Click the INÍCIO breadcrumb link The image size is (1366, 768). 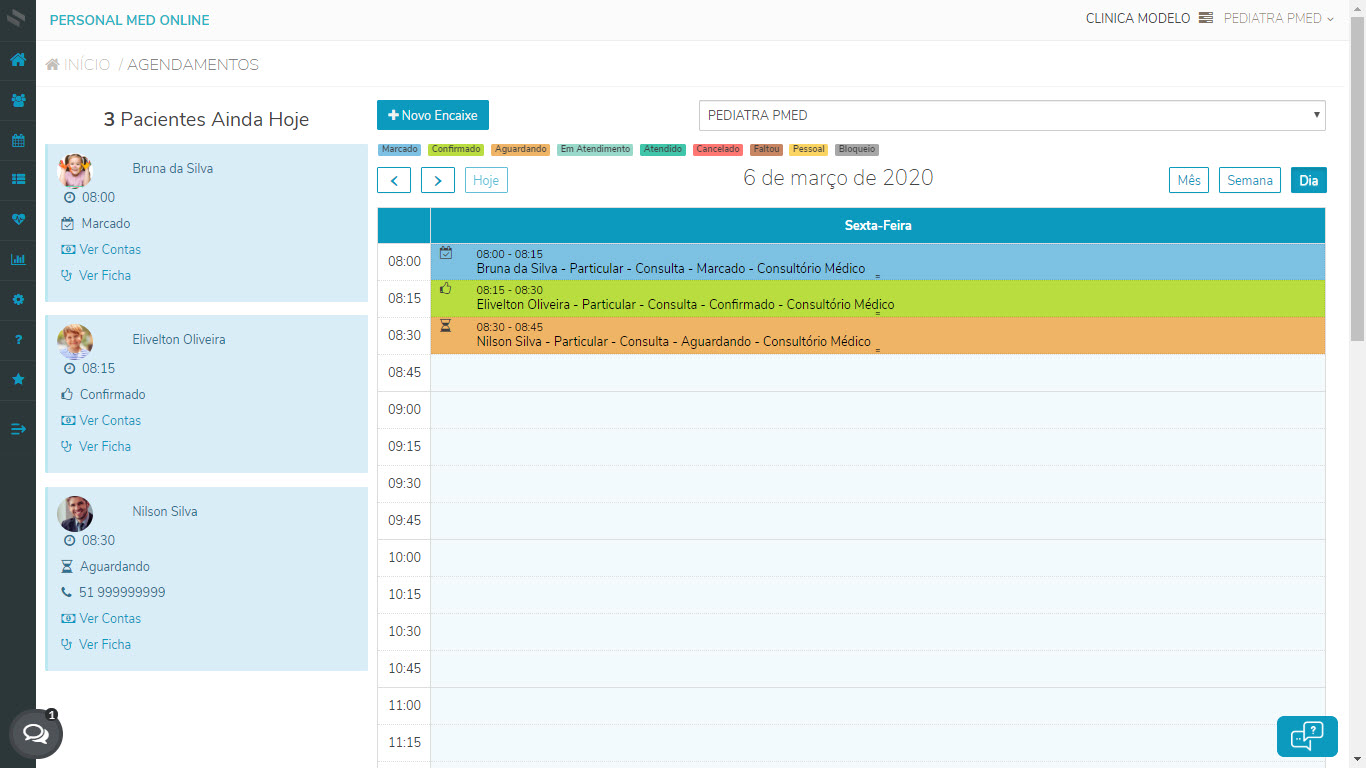(x=86, y=65)
